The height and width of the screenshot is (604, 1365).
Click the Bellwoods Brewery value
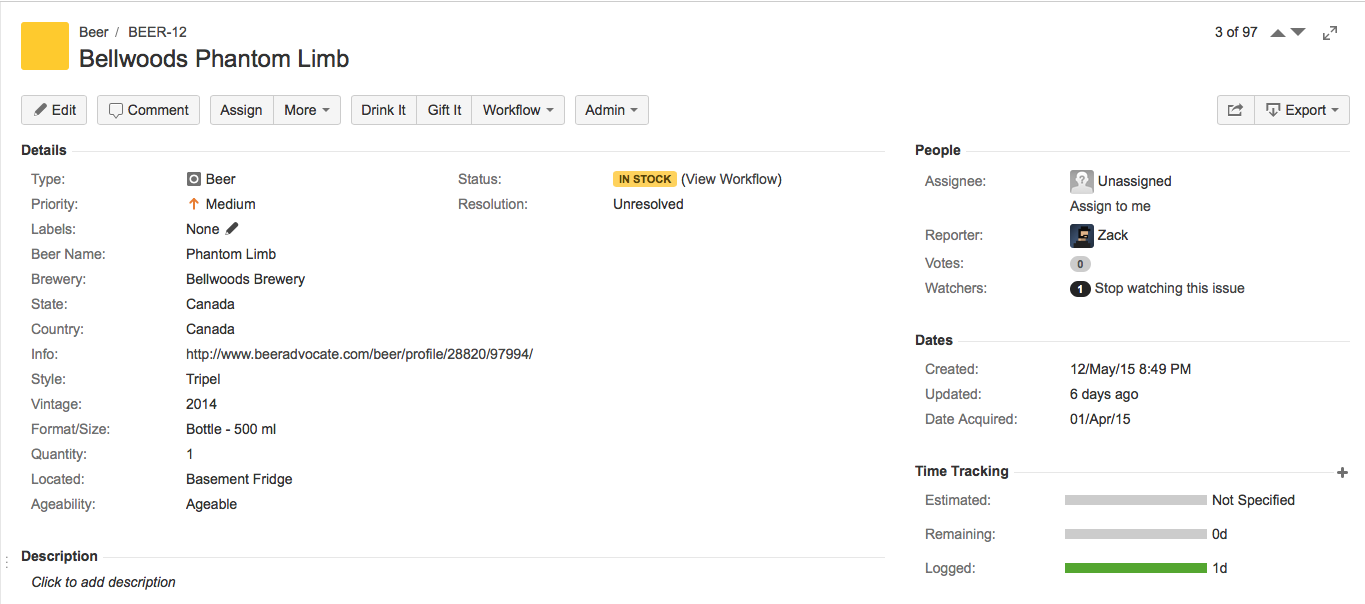tap(245, 279)
